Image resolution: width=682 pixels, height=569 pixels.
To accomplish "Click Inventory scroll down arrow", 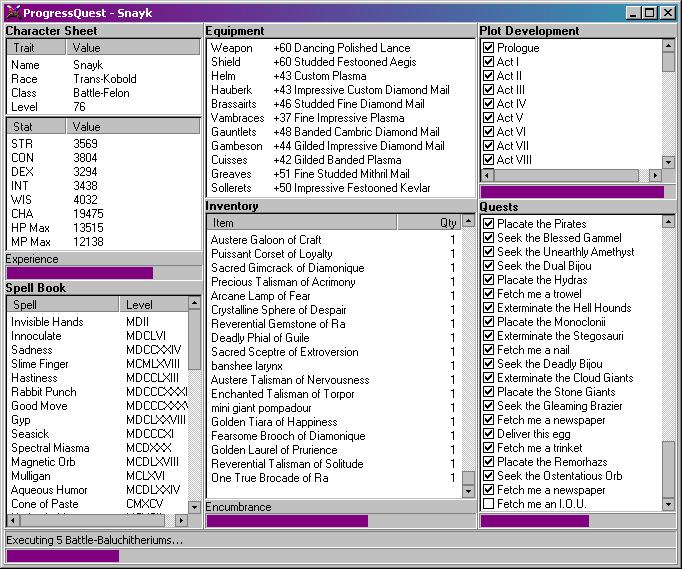I will [x=468, y=491].
